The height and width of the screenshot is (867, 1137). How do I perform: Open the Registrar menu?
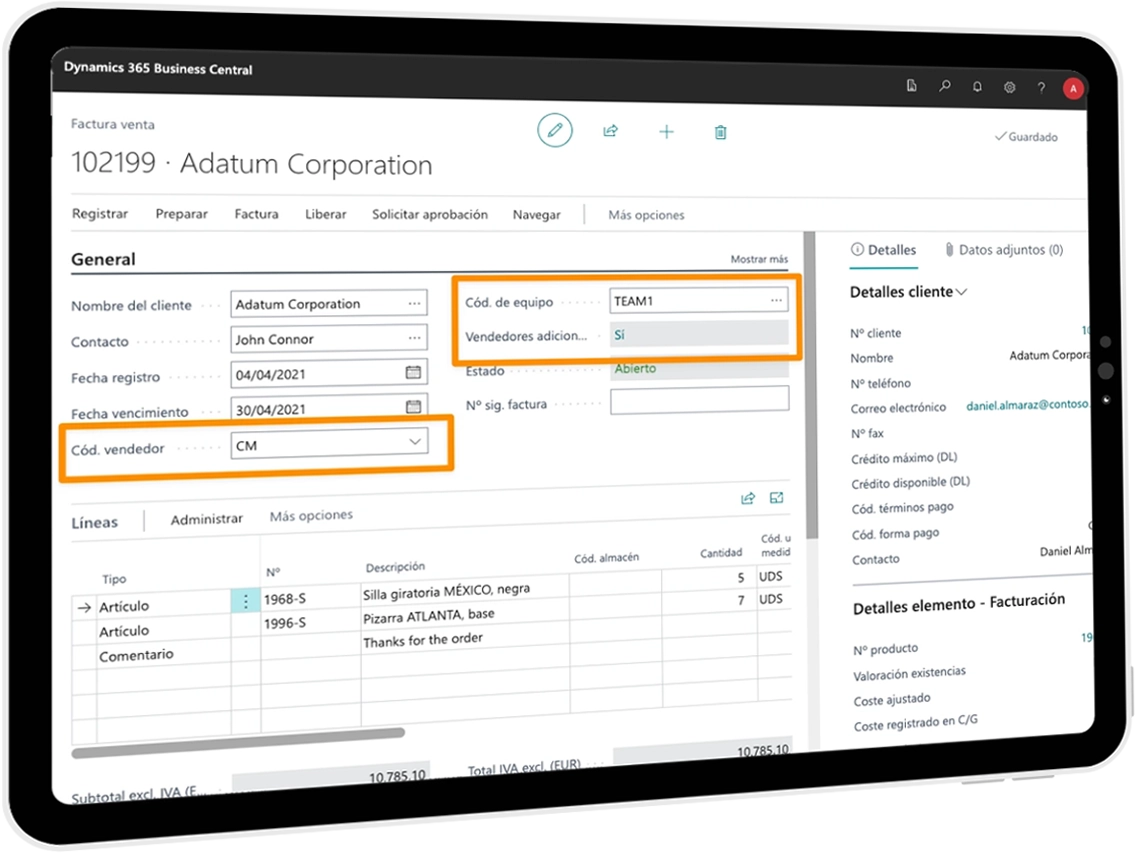[100, 214]
